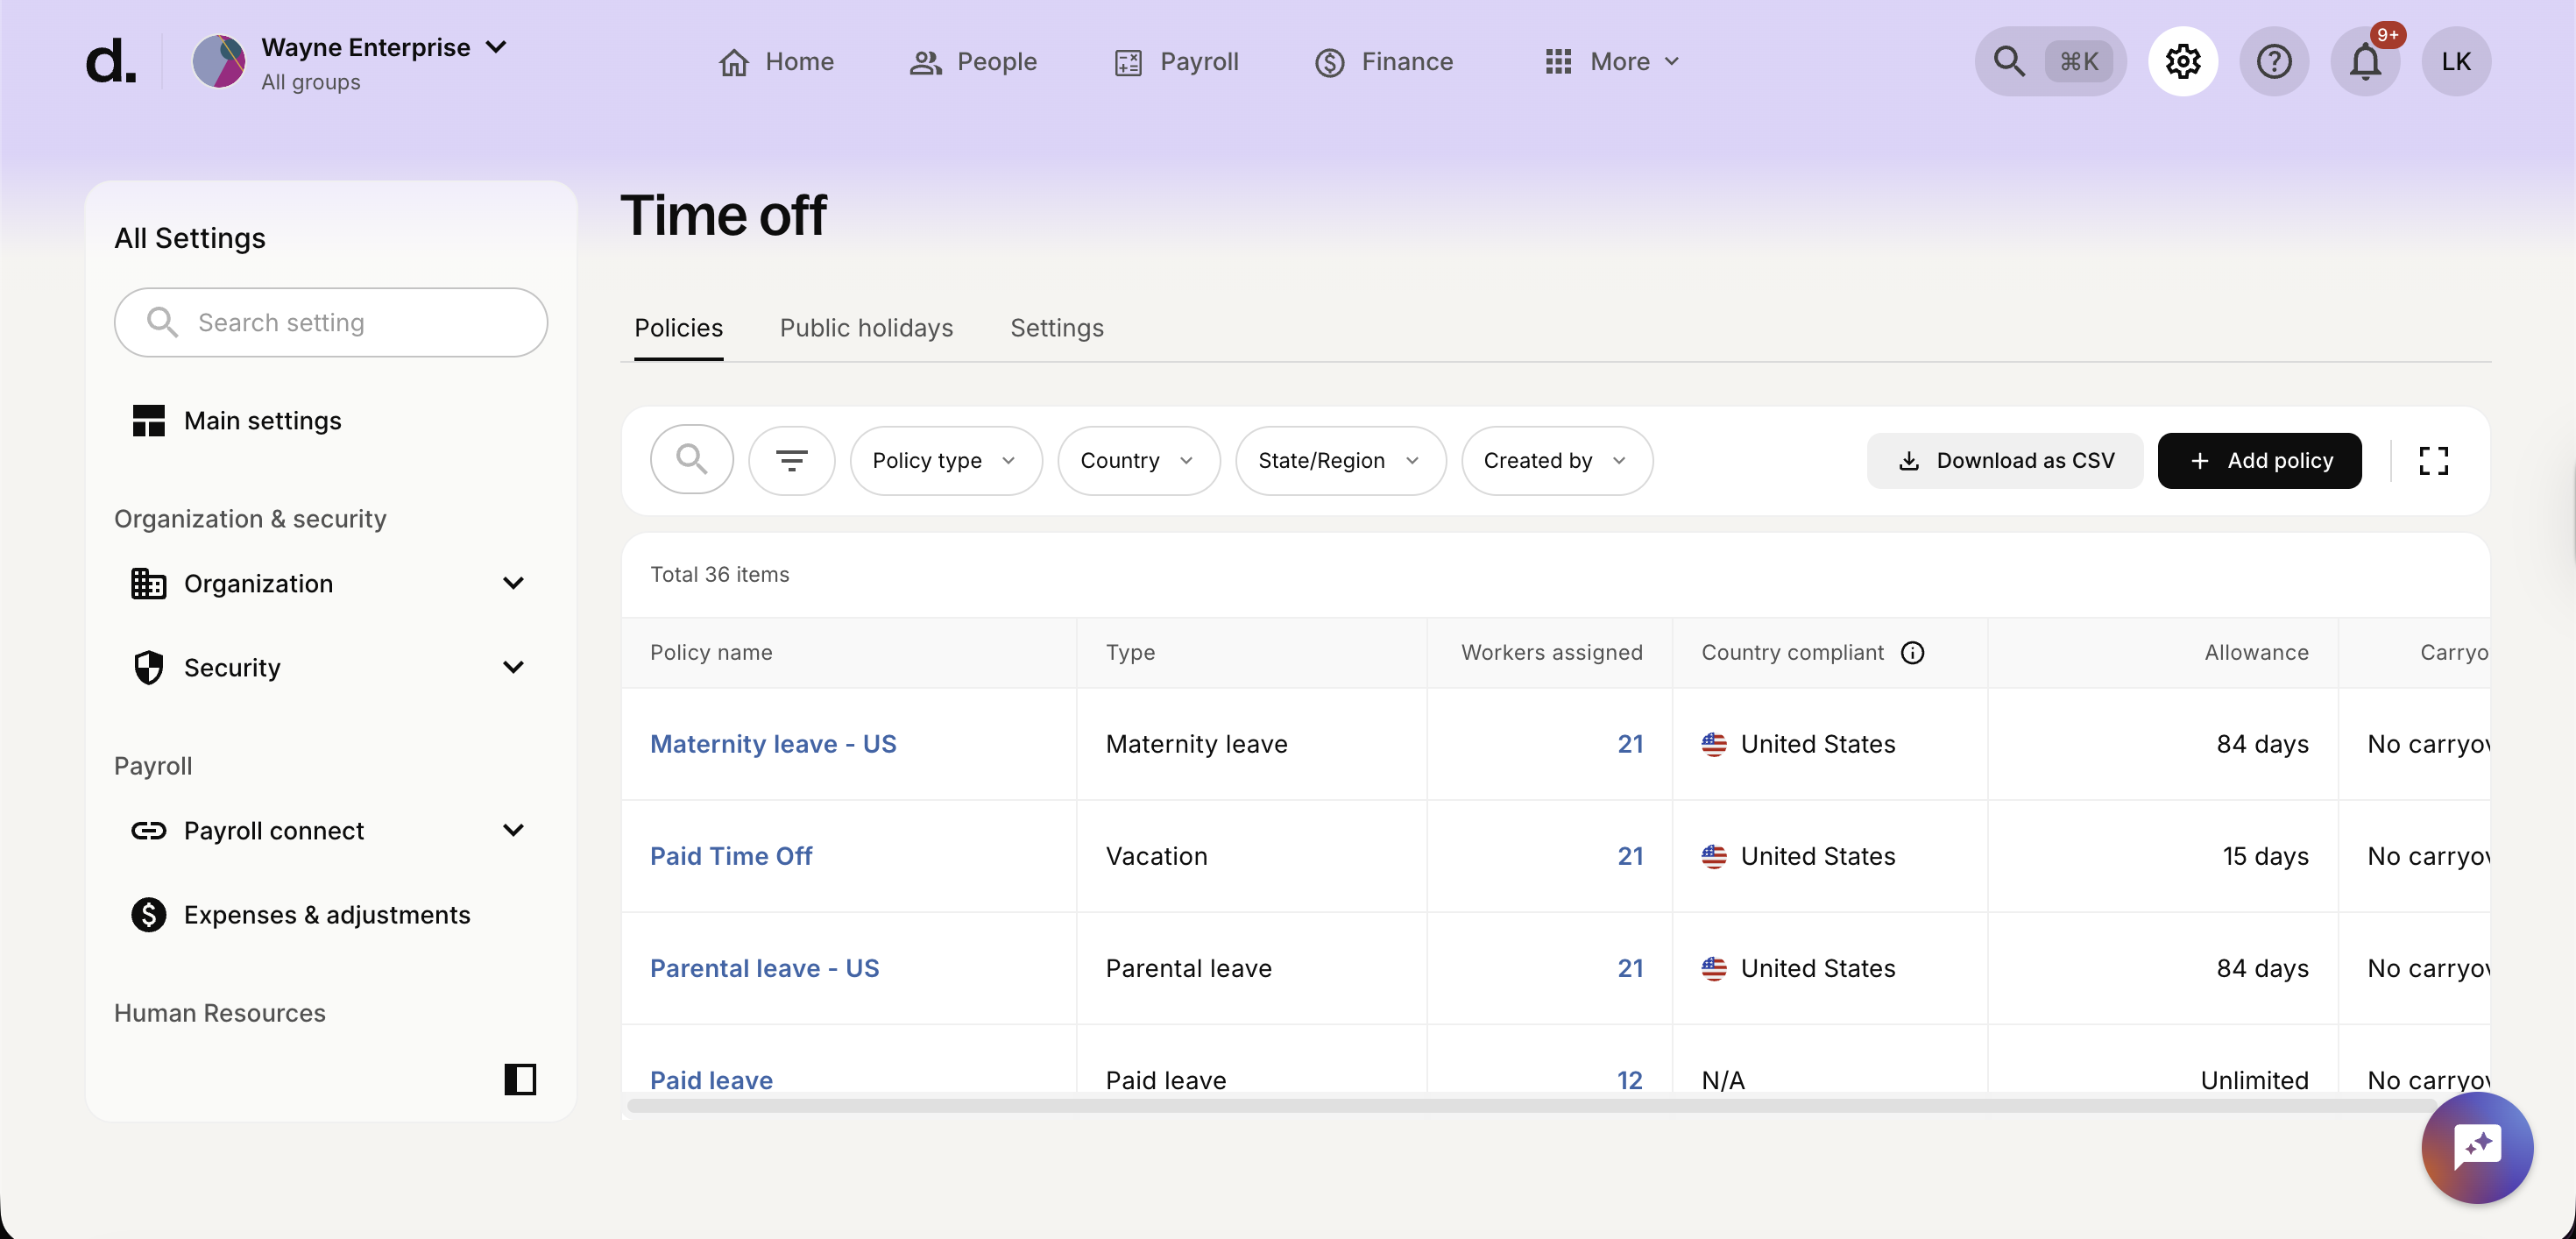Open the settings gear icon

2182,62
